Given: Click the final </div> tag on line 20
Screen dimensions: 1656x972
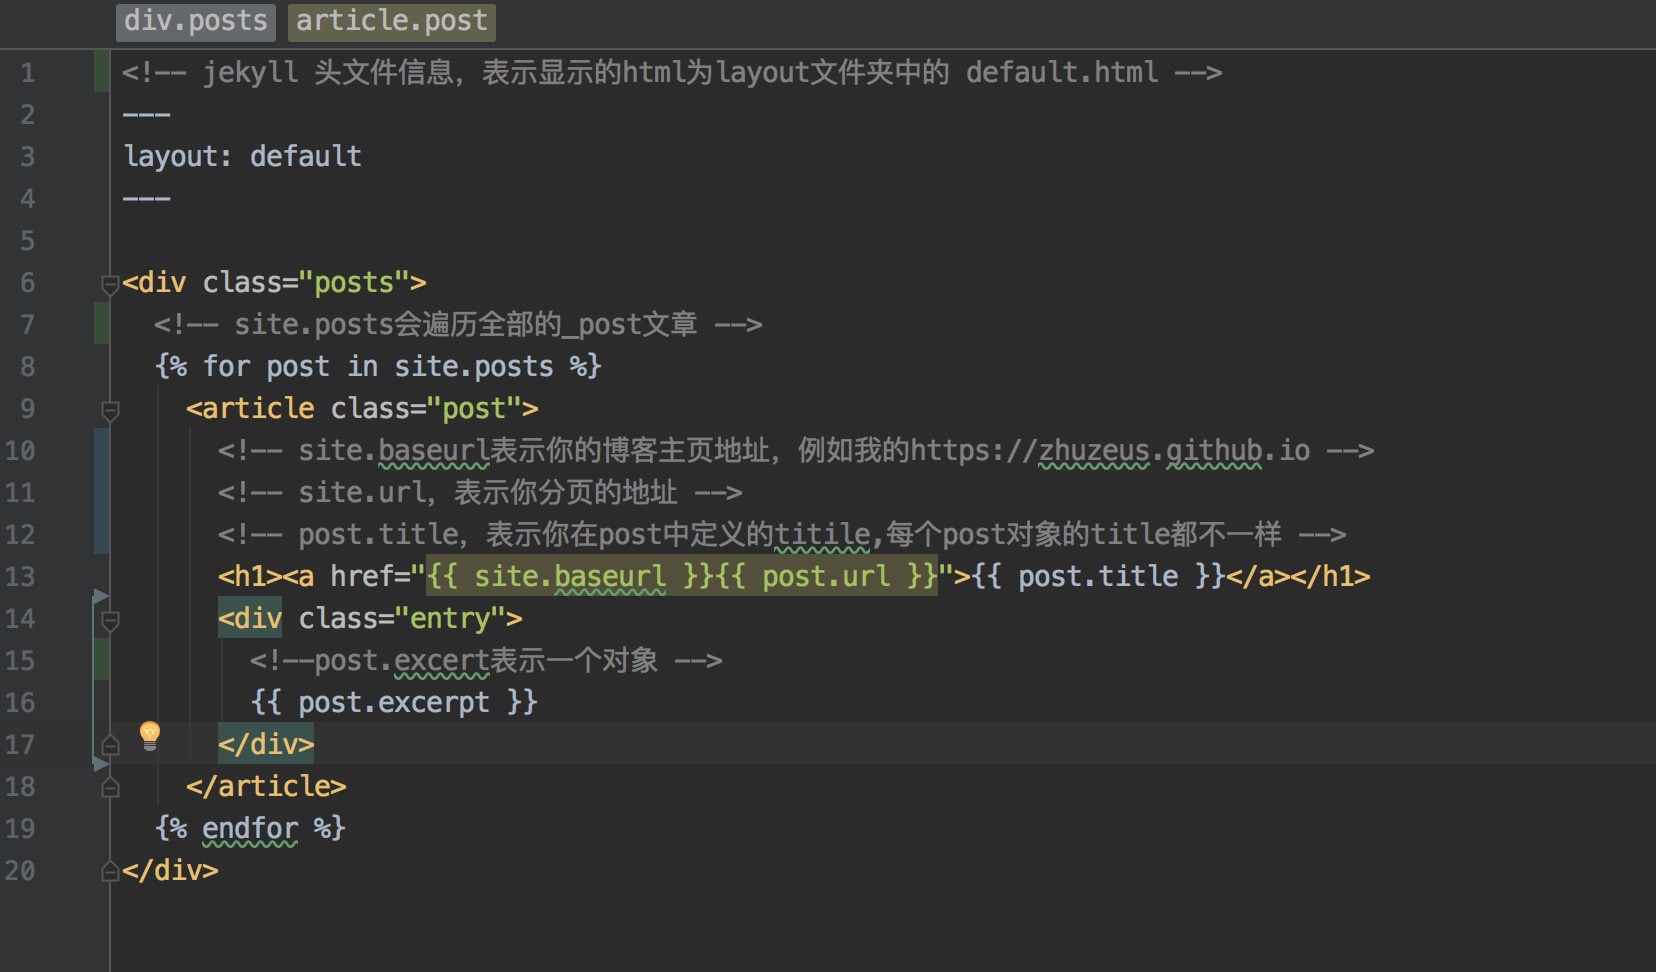Looking at the screenshot, I should coord(170,871).
